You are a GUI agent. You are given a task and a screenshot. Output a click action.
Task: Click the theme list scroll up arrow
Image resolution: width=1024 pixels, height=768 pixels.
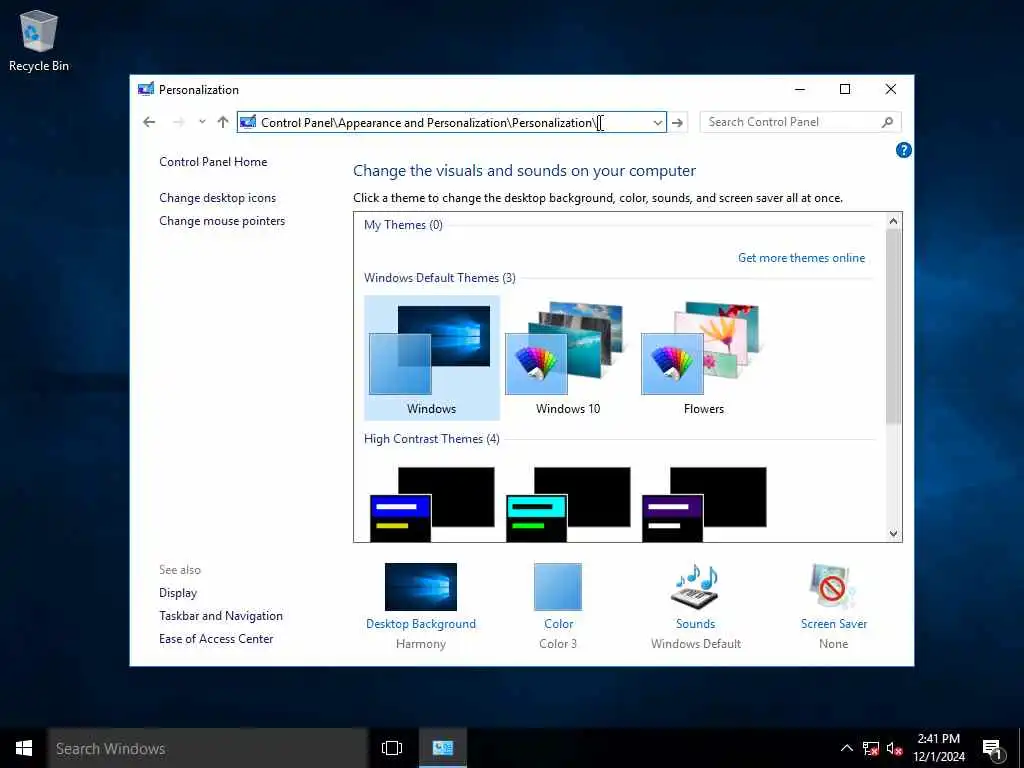click(893, 221)
